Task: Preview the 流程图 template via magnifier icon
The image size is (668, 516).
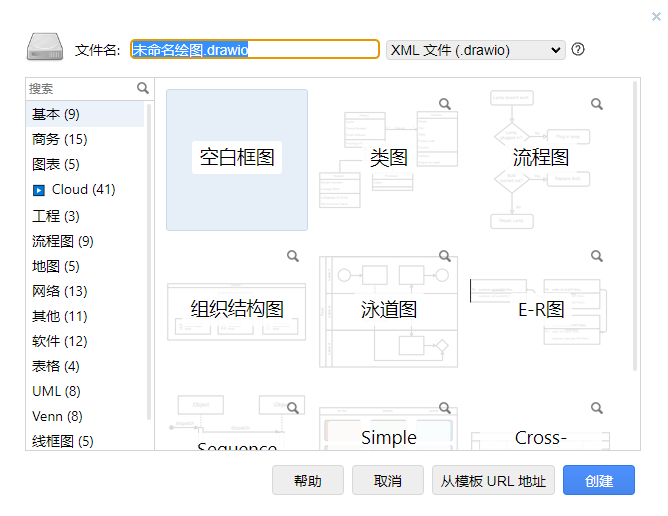Action: tap(597, 104)
